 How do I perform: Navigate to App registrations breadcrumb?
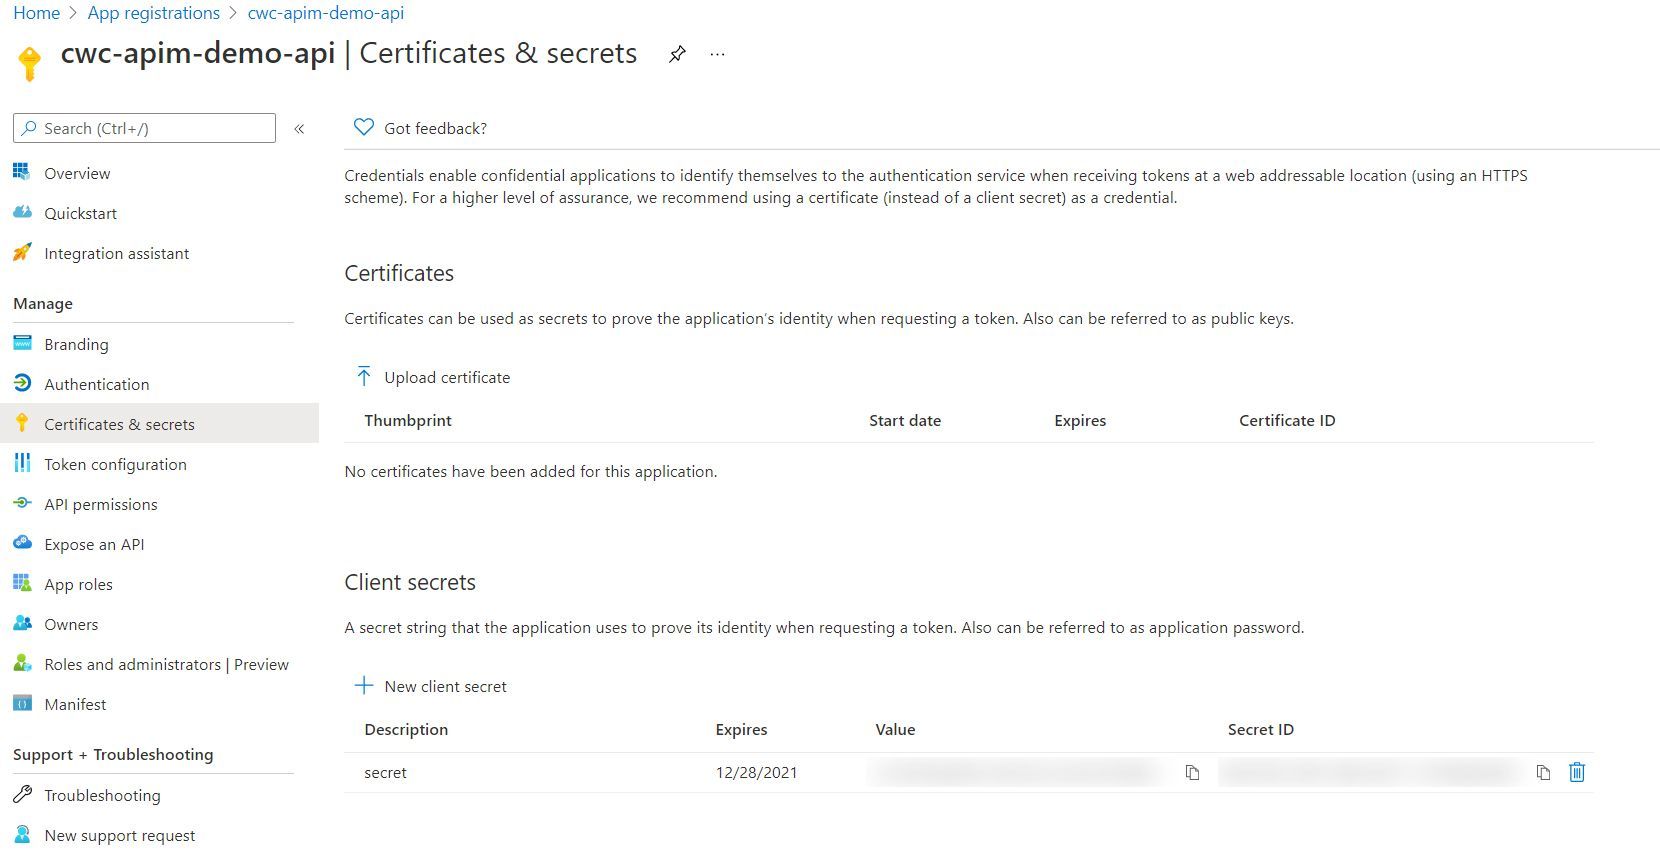pos(153,12)
